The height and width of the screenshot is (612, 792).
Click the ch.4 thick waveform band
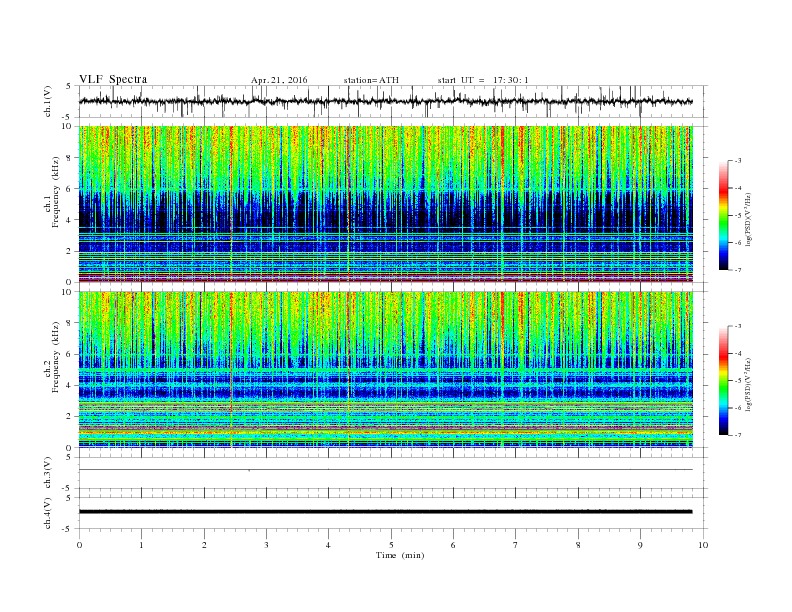(385, 512)
